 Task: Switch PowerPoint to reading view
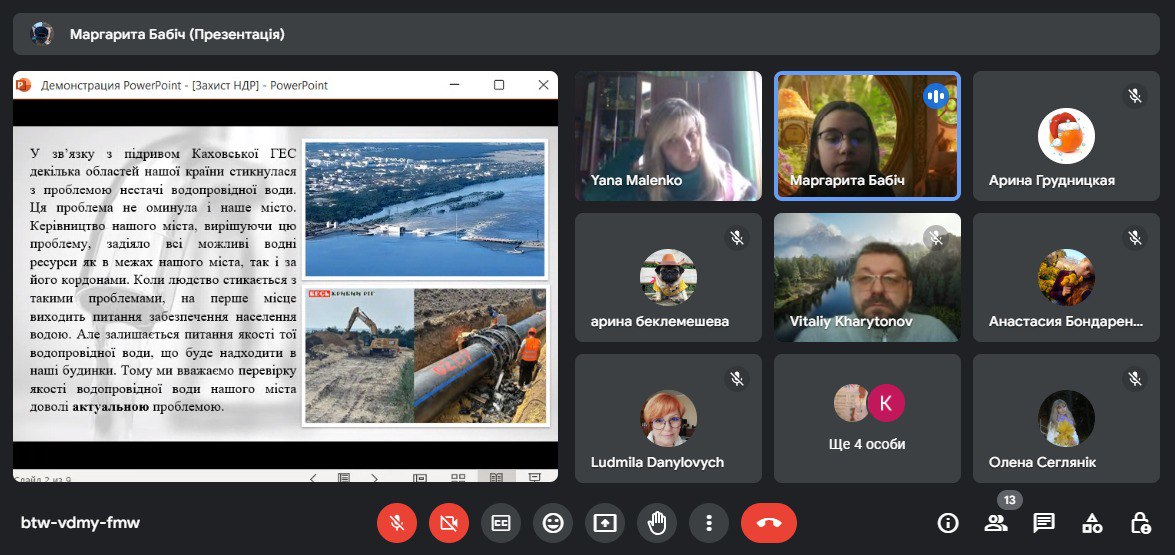click(495, 478)
